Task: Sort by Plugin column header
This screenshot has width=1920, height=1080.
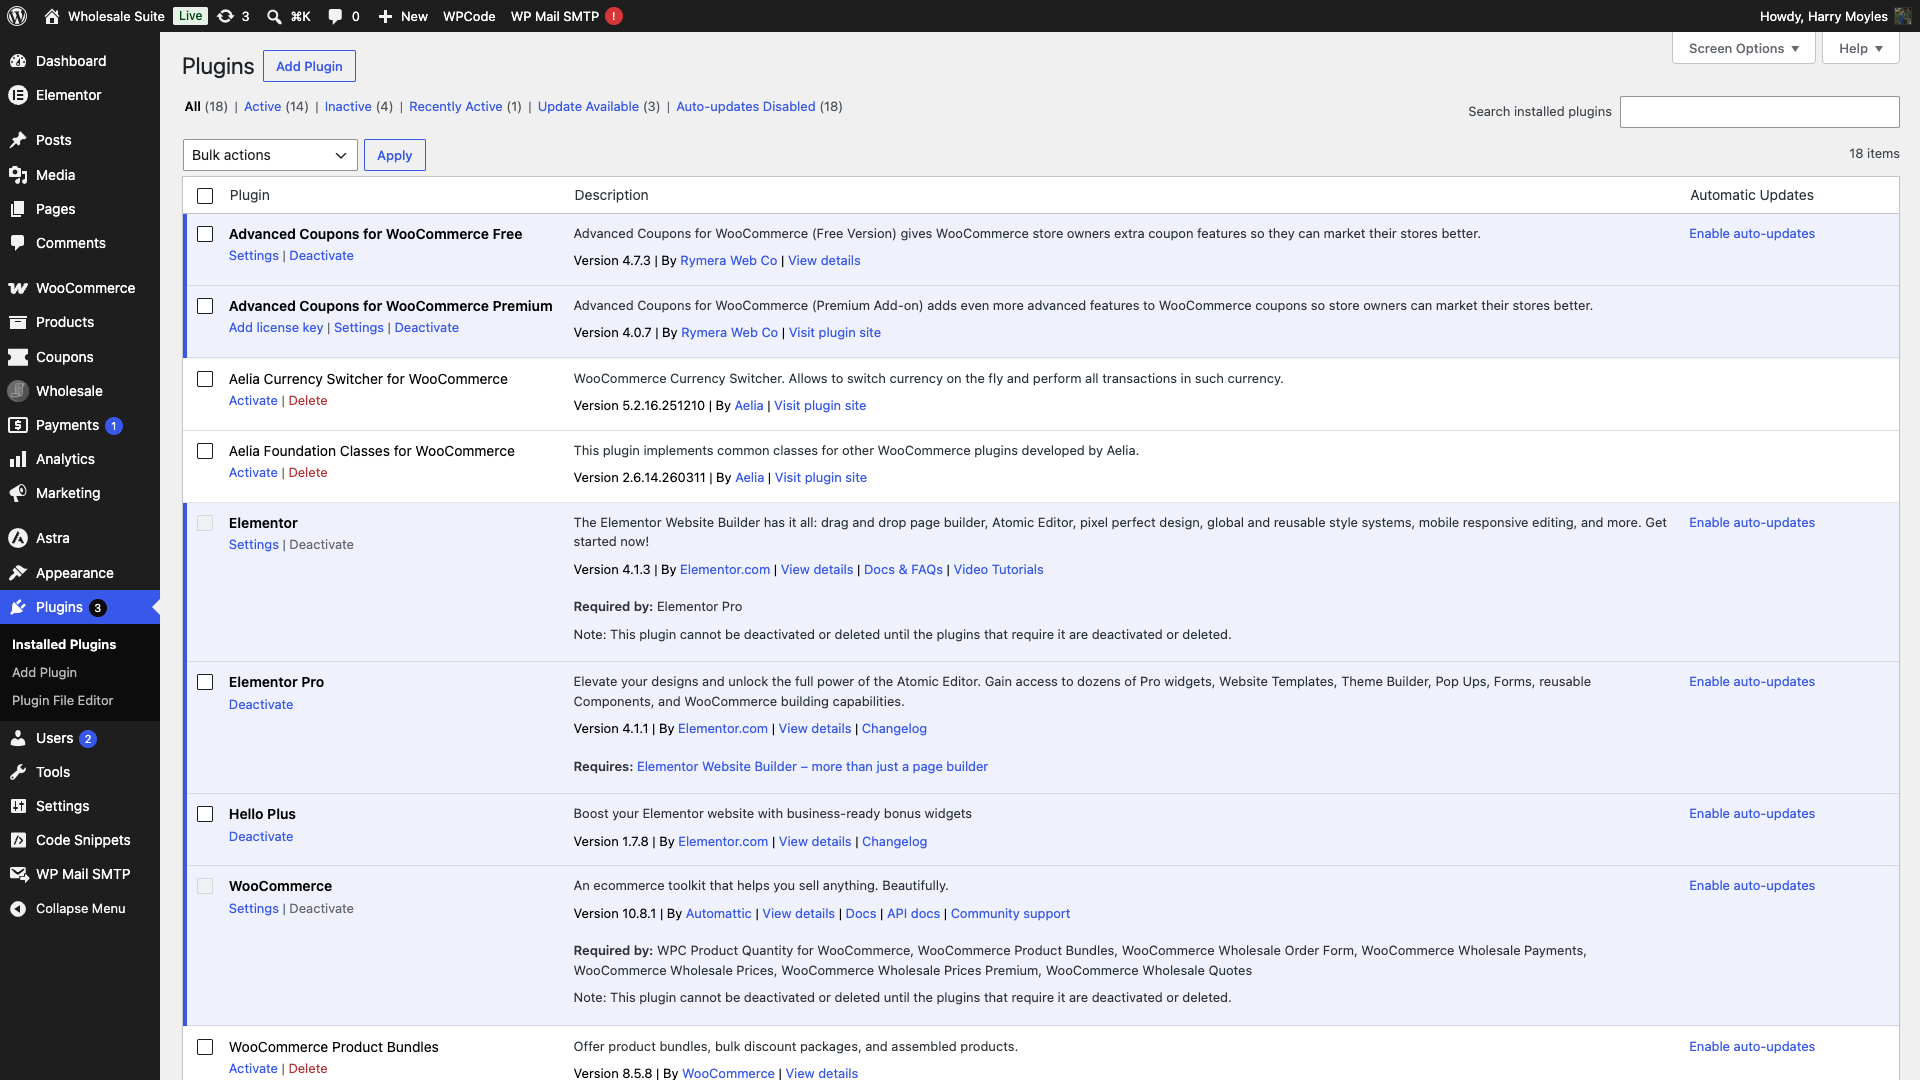Action: (x=249, y=195)
